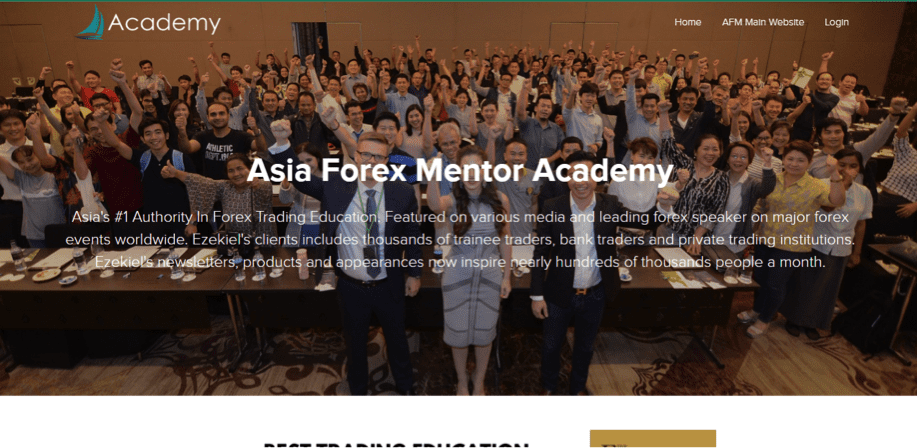
Task: Click the sentence about Ezekiel's newsletters
Action: pyautogui.click(x=460, y=262)
